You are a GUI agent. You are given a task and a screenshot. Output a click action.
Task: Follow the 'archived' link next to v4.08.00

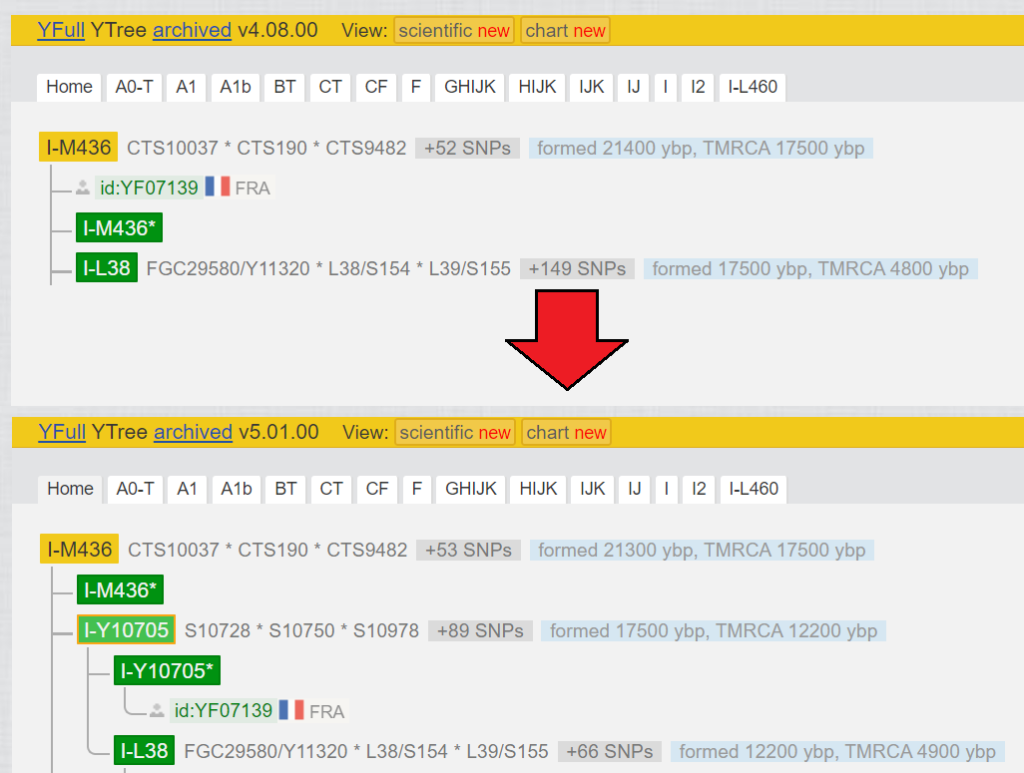[192, 30]
